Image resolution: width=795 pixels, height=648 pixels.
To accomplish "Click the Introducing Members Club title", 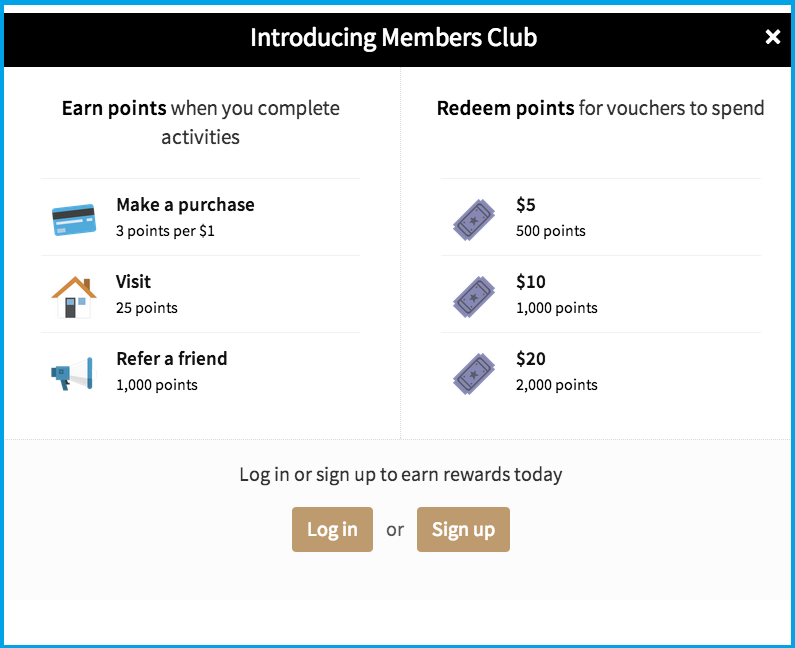I will point(393,38).
